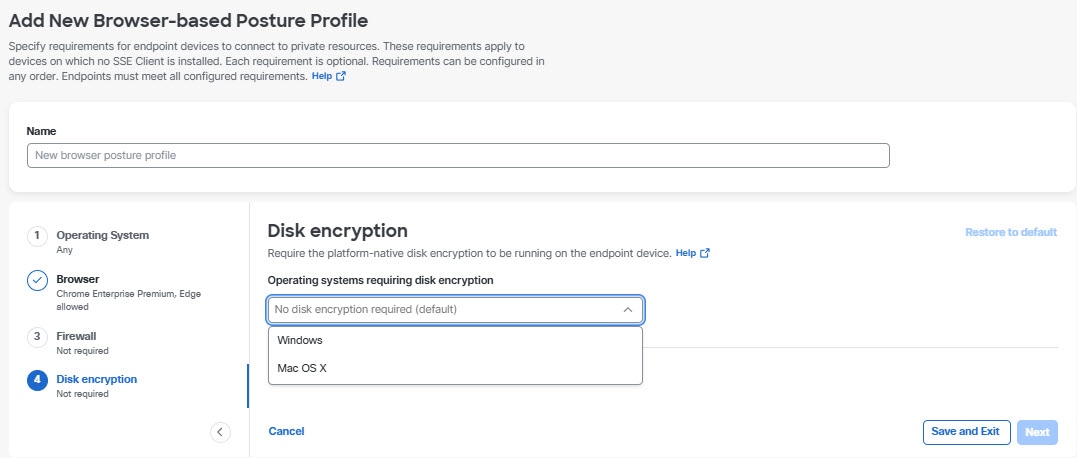Screen dimensions: 1077x458
Task: Select the Operating System step
Action: (x=102, y=235)
